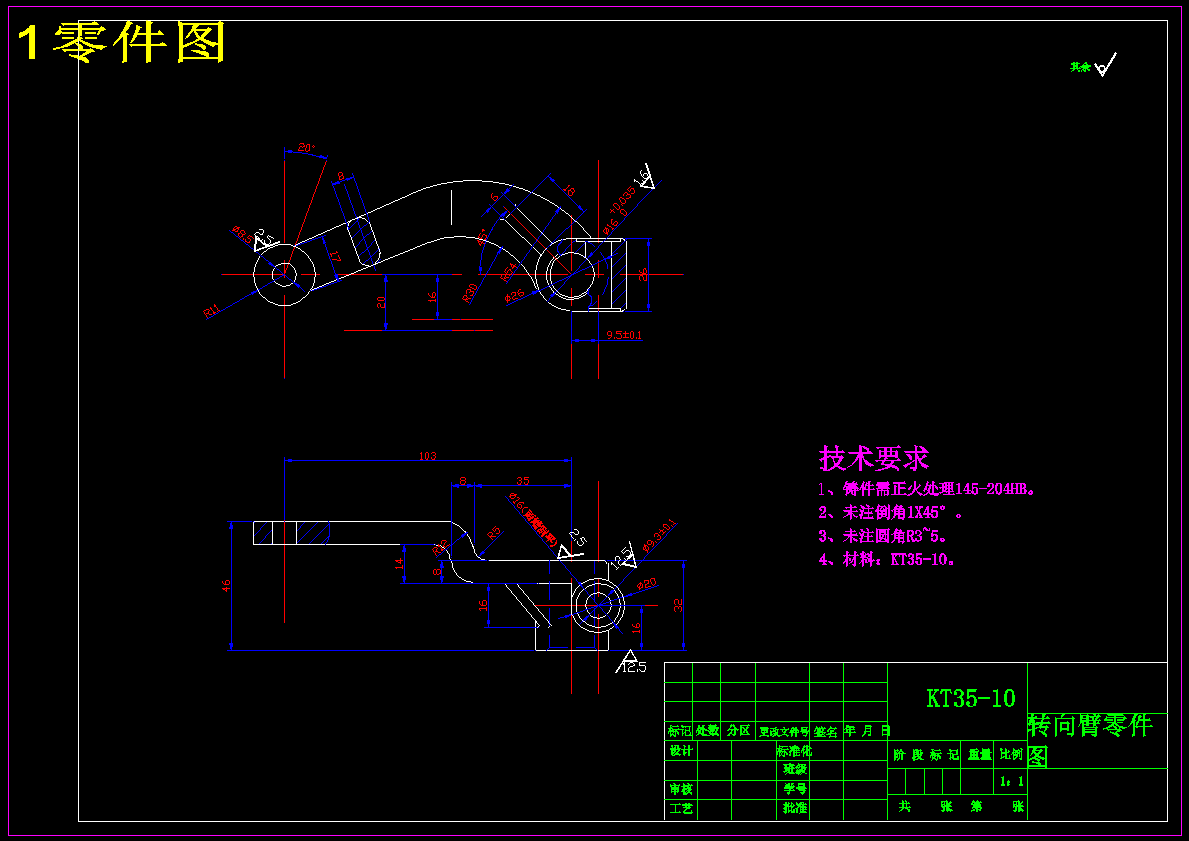Select the '12.5' roughness symbol below bottom view
This screenshot has width=1189, height=841.
tap(630, 662)
